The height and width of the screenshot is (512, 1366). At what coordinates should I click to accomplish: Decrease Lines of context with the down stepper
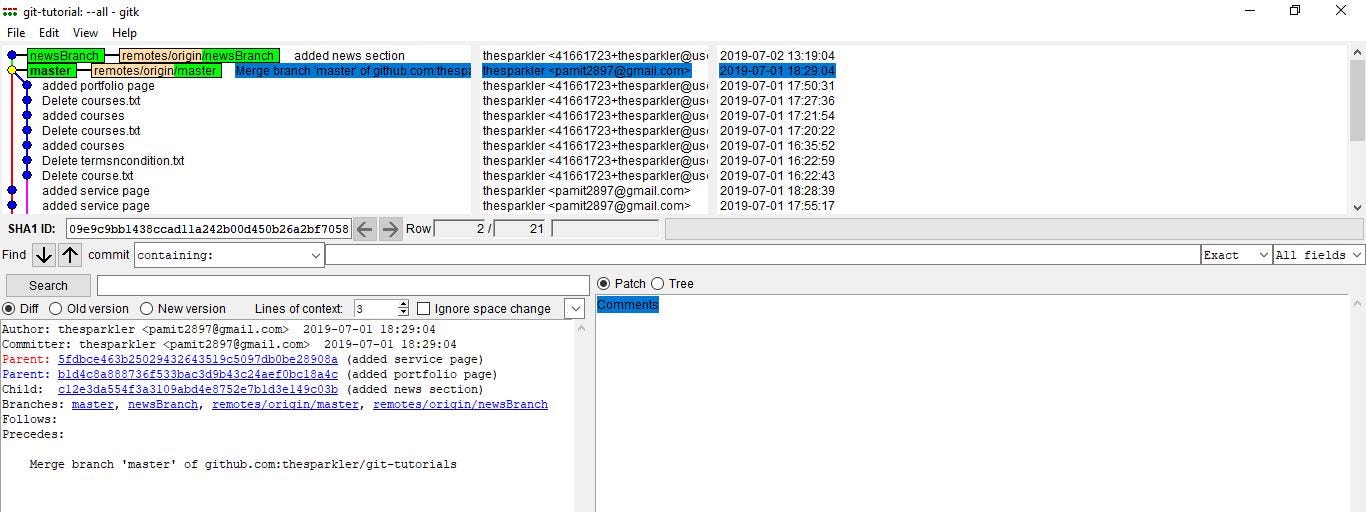coord(403,314)
